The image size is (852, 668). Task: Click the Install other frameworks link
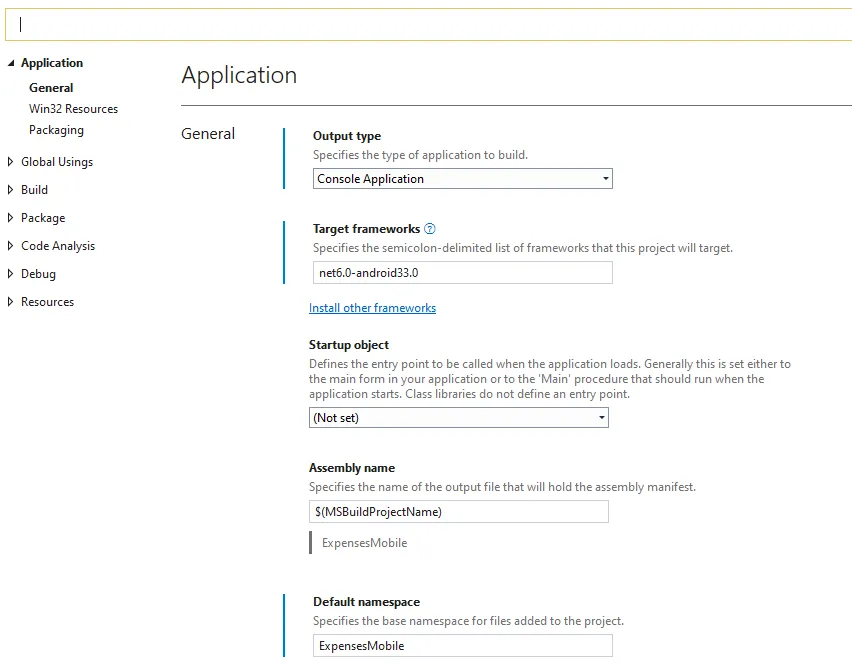pyautogui.click(x=372, y=308)
